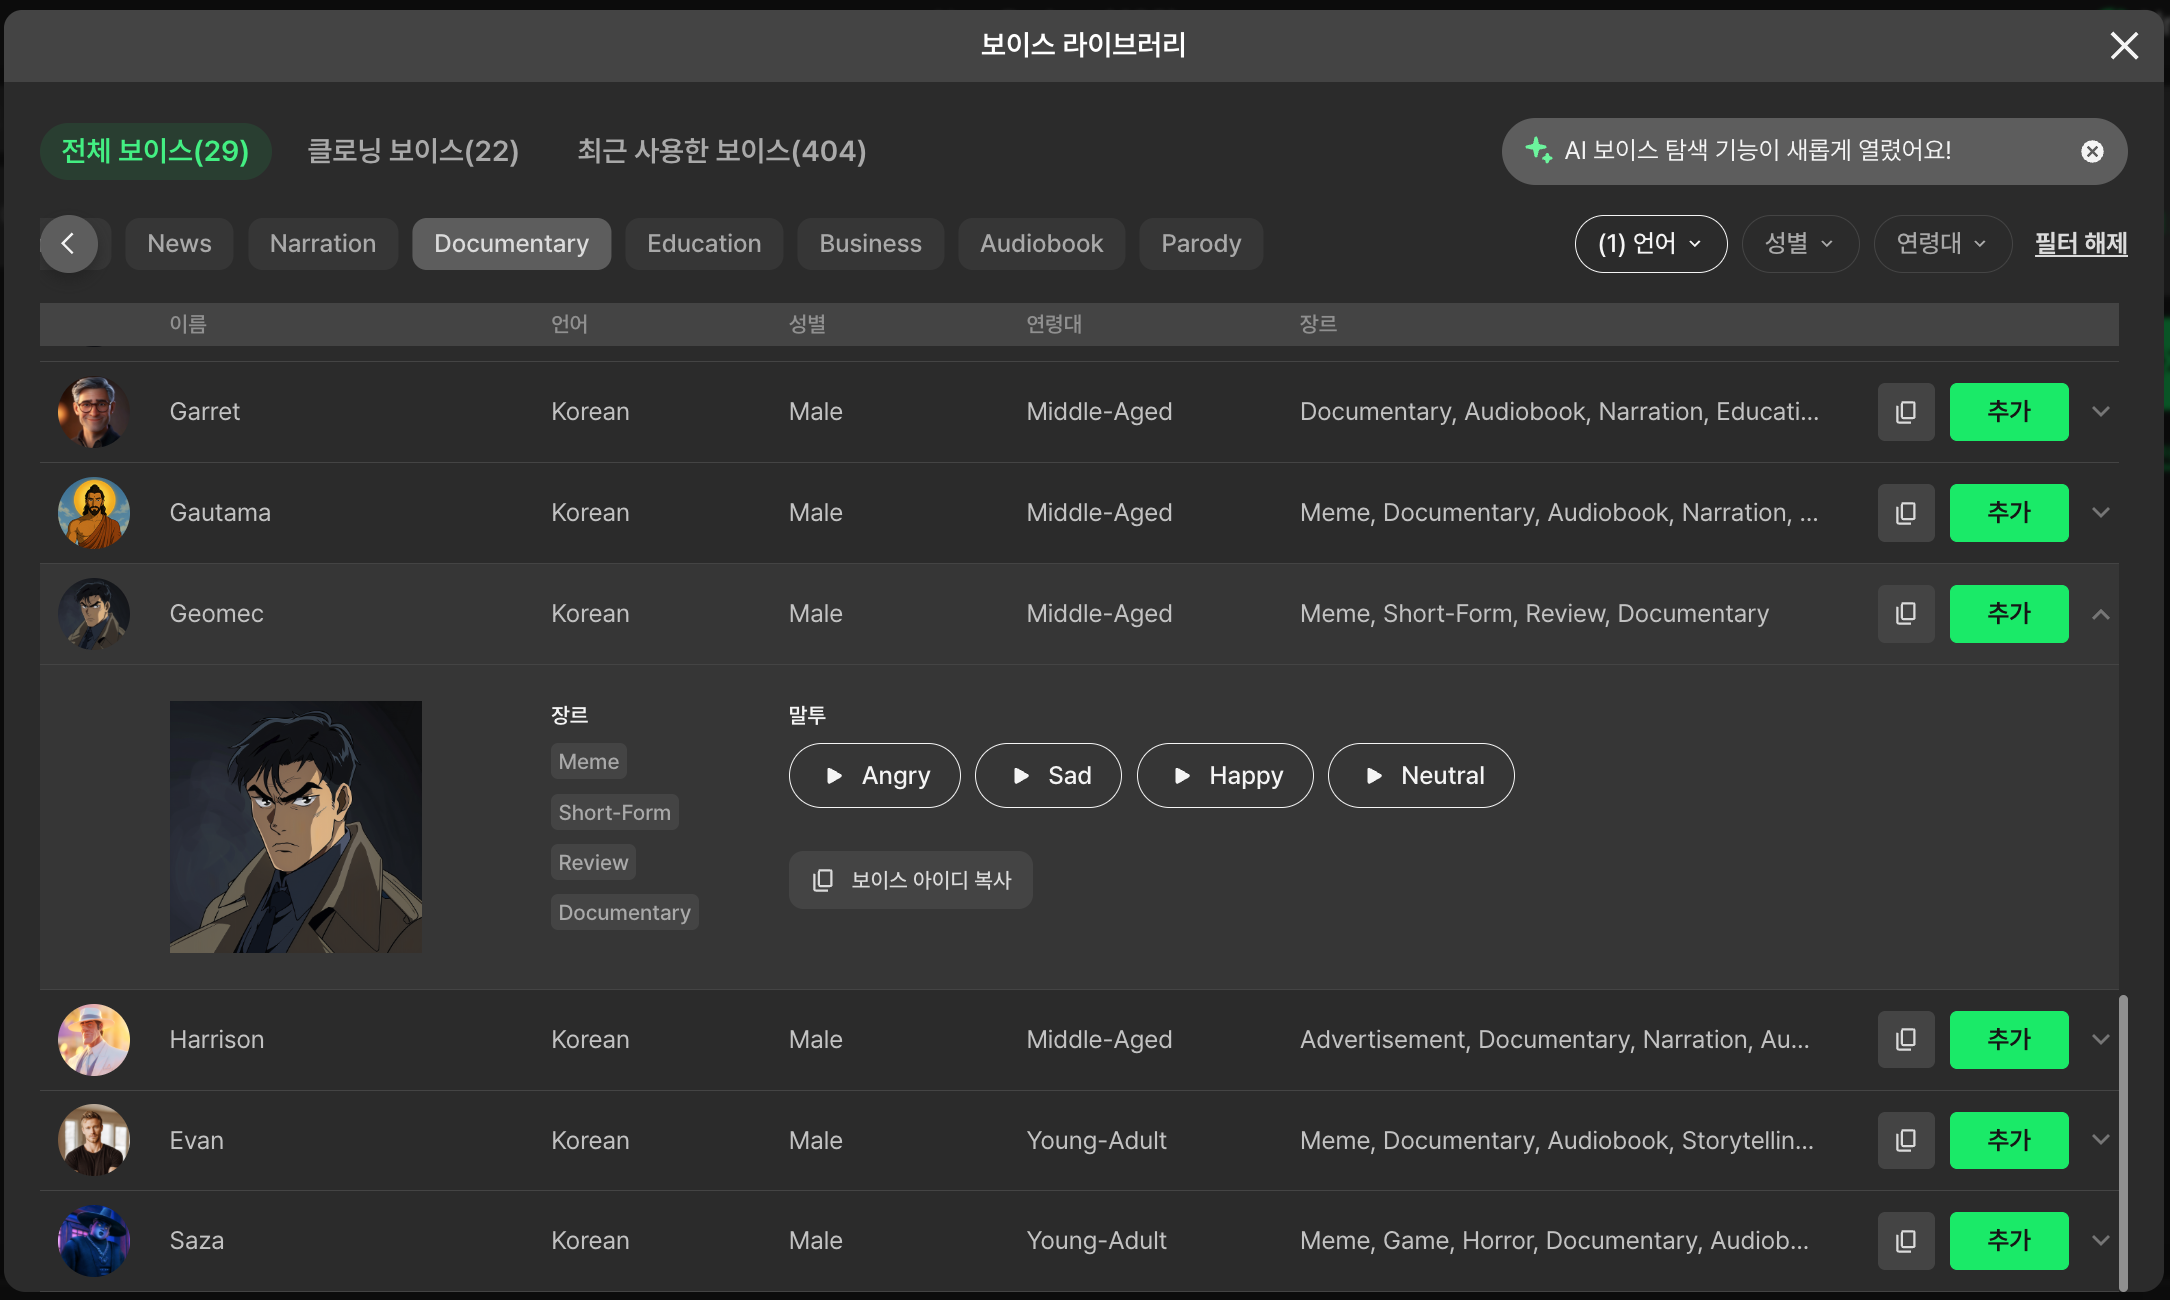Click copy icon in Gautama row
The image size is (2170, 1300).
point(1906,513)
